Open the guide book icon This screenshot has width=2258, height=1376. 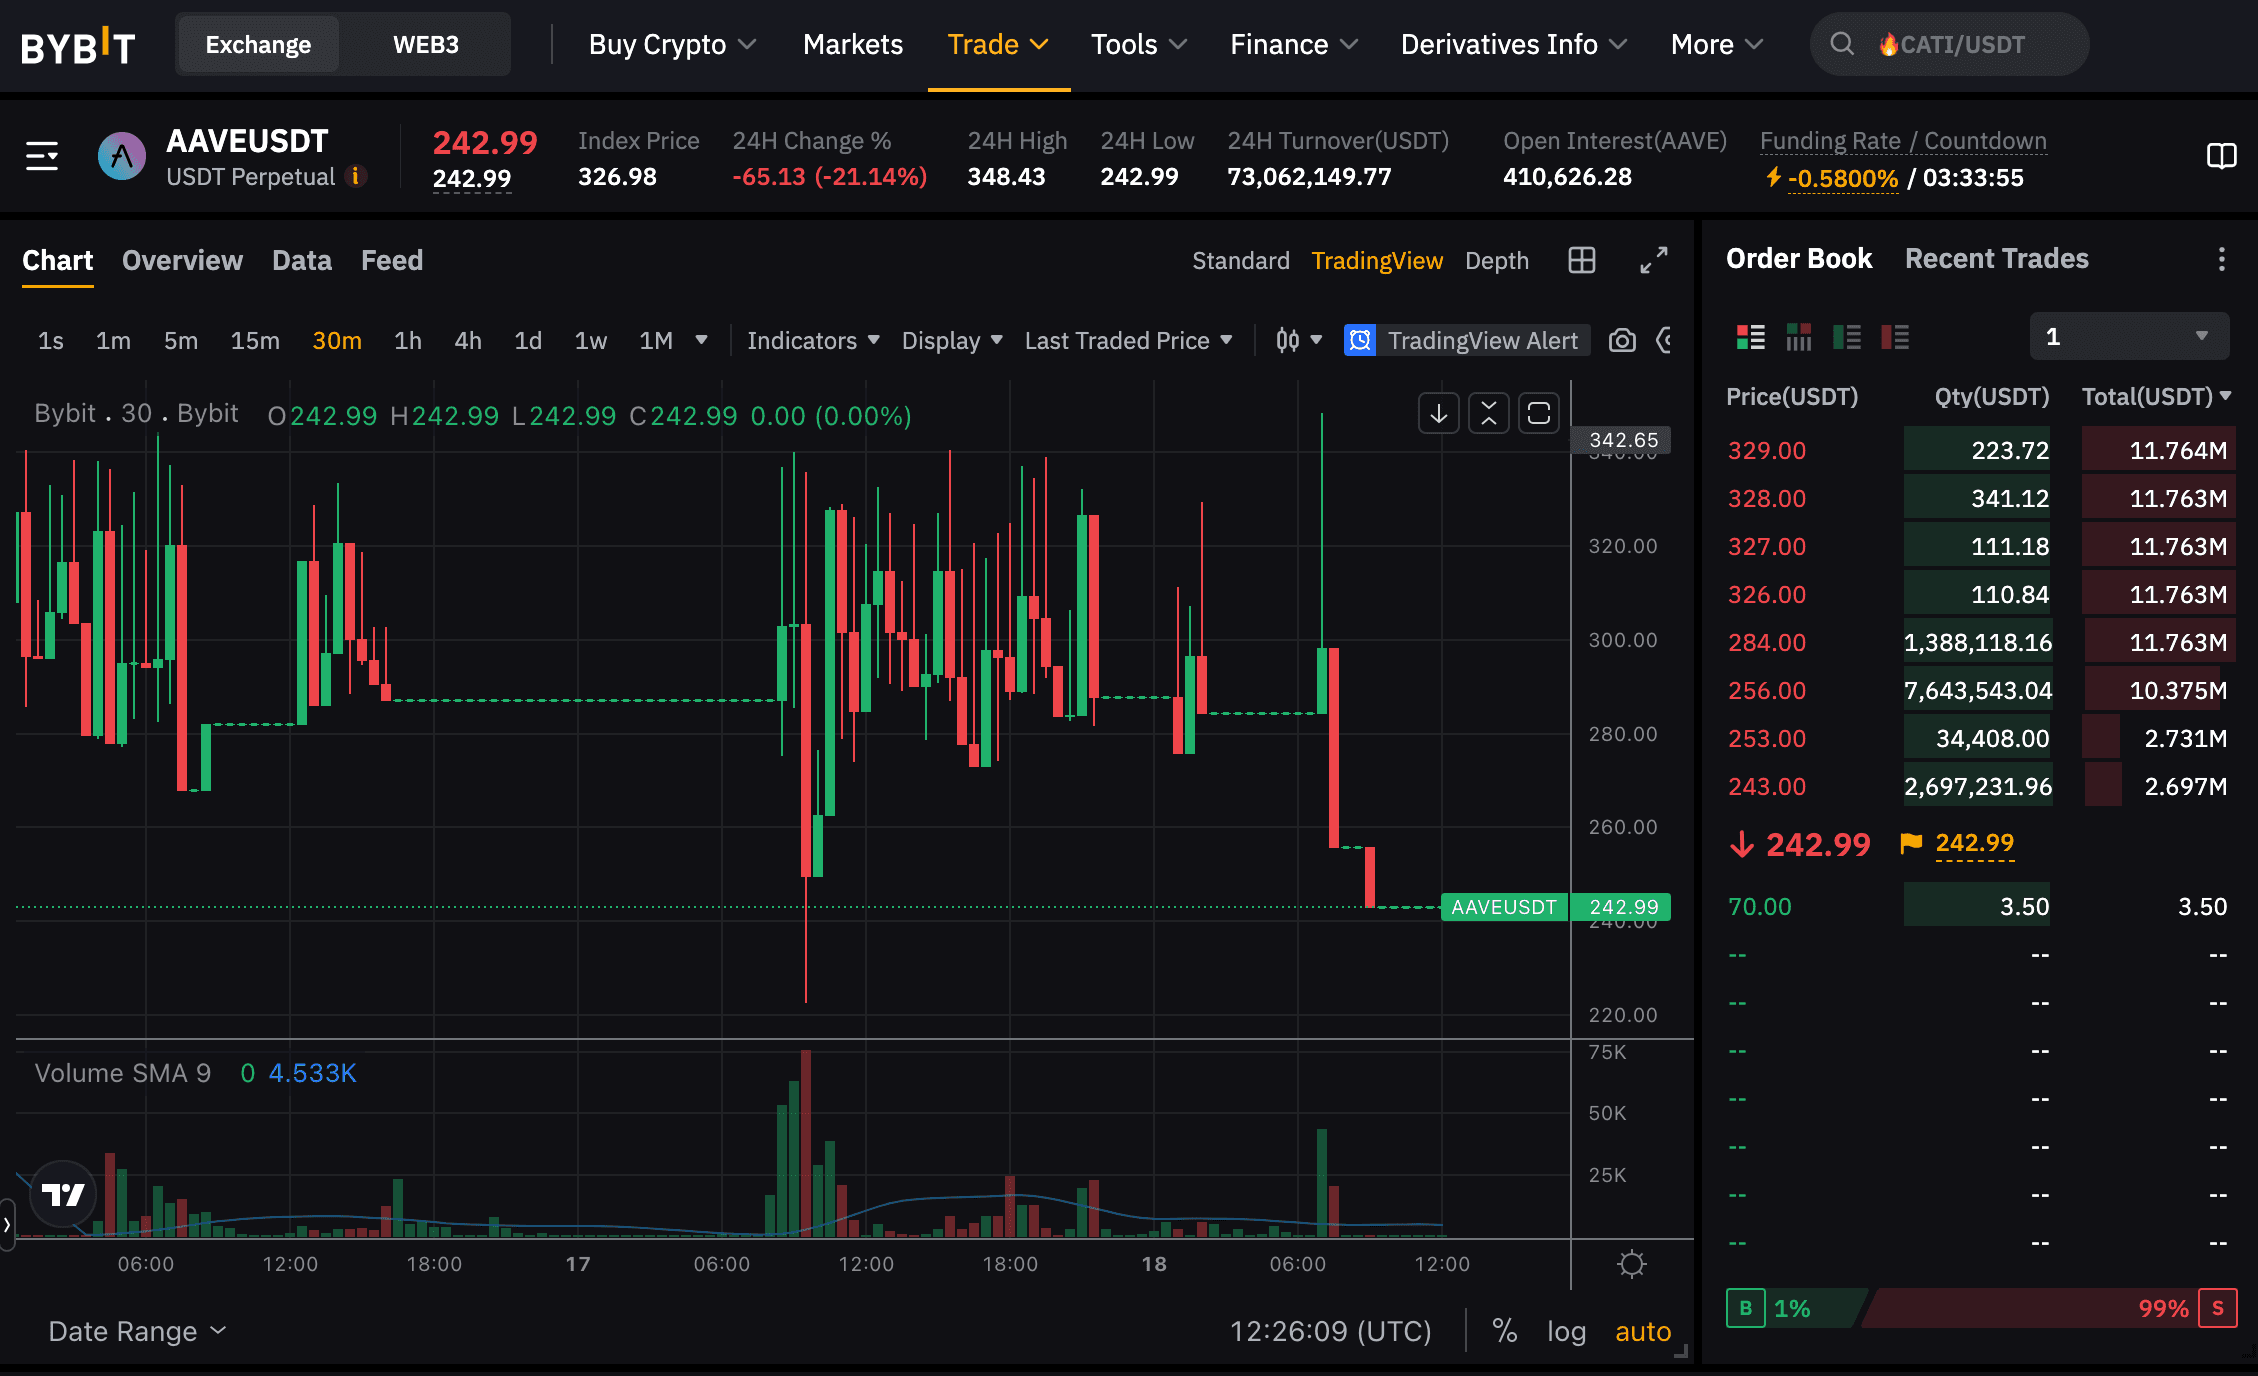tap(2221, 156)
